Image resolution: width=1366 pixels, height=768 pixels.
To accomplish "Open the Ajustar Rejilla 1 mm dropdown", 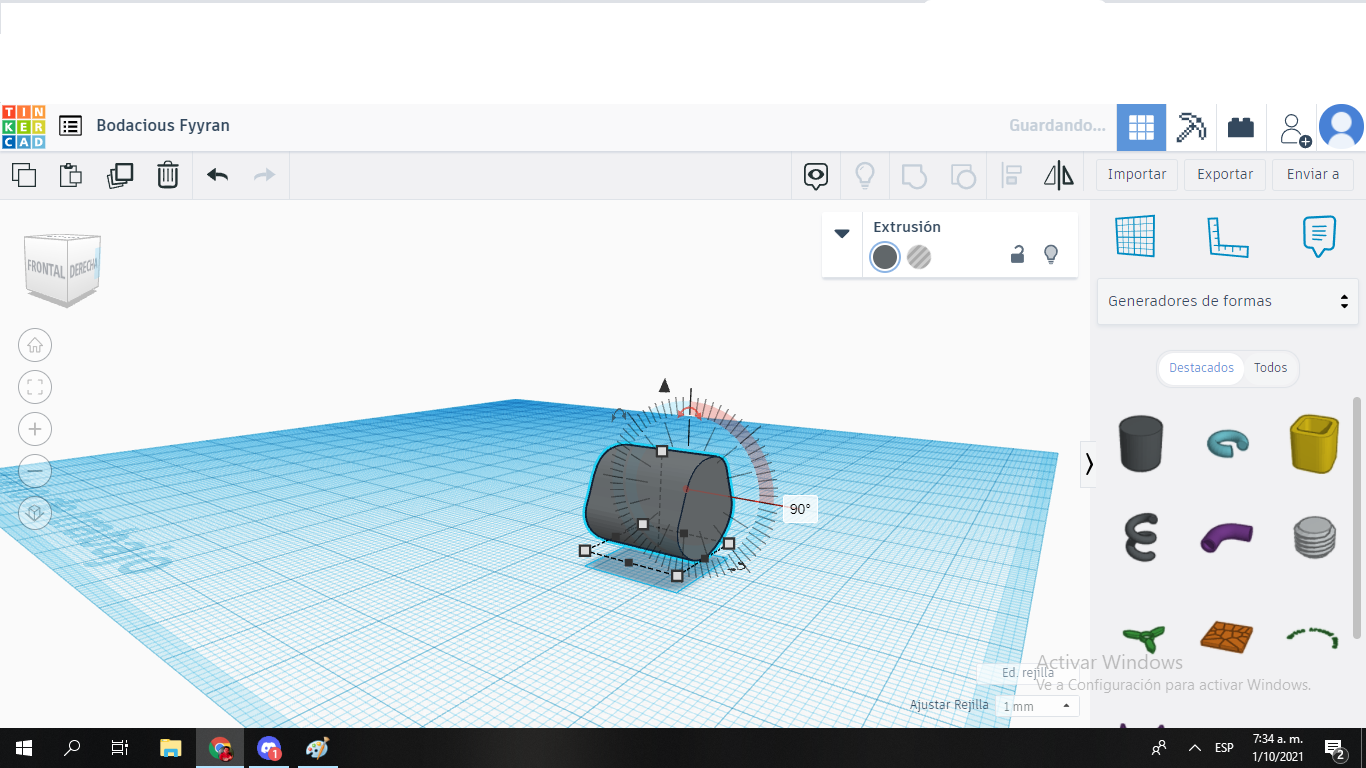I will pos(1038,706).
